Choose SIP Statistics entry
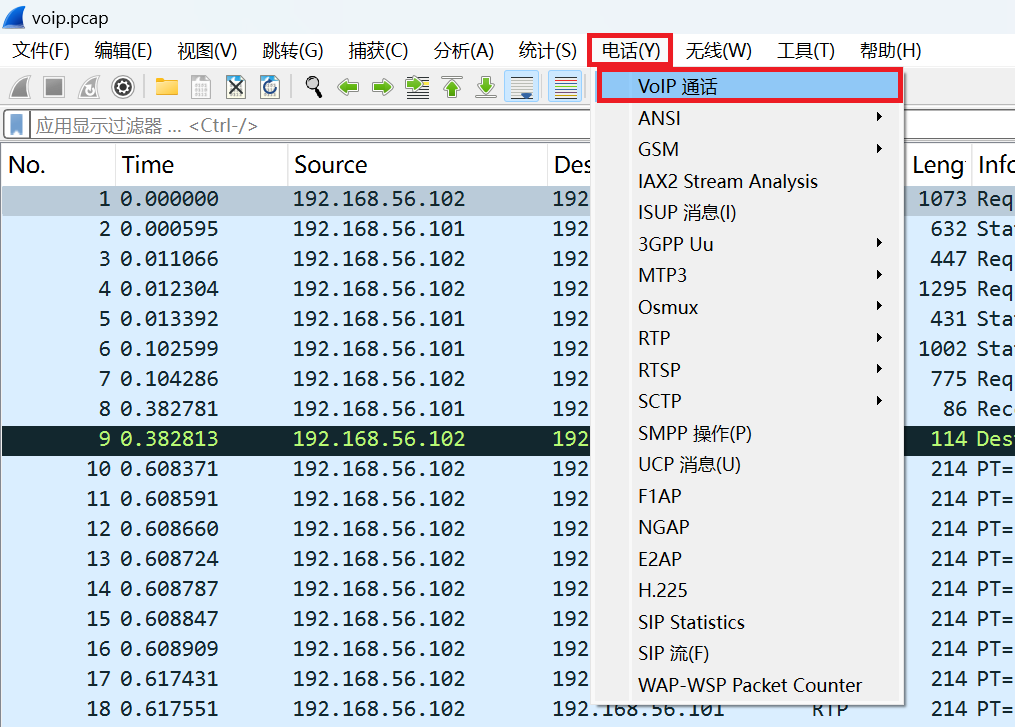The height and width of the screenshot is (727, 1015). click(x=749, y=621)
